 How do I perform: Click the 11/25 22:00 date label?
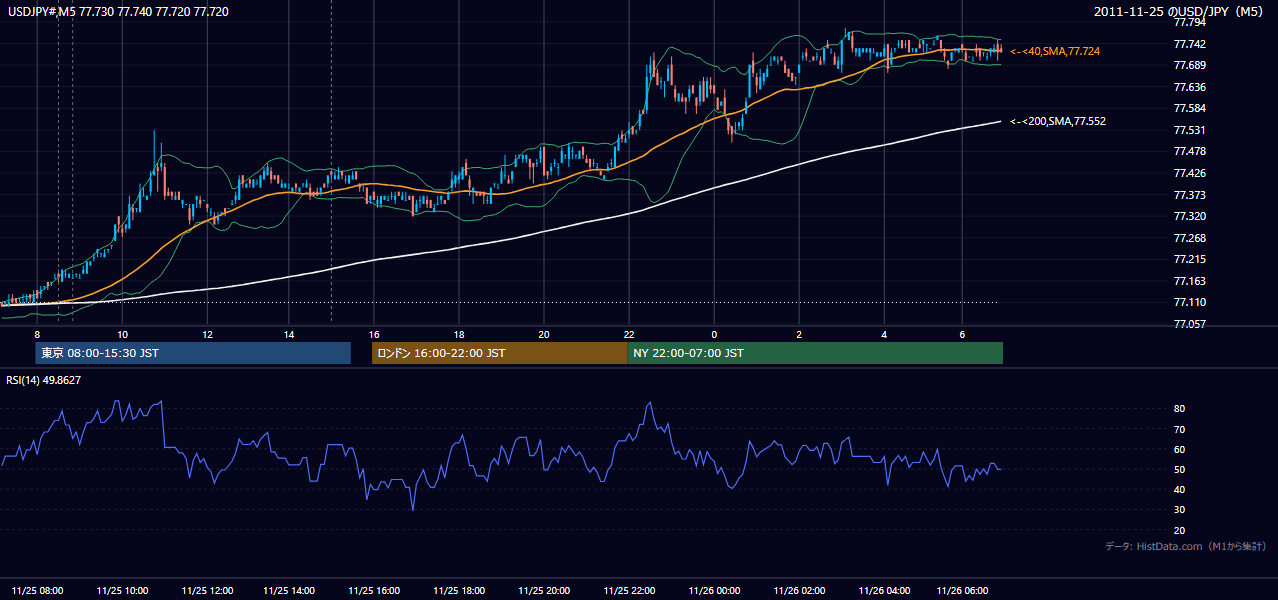pos(629,591)
